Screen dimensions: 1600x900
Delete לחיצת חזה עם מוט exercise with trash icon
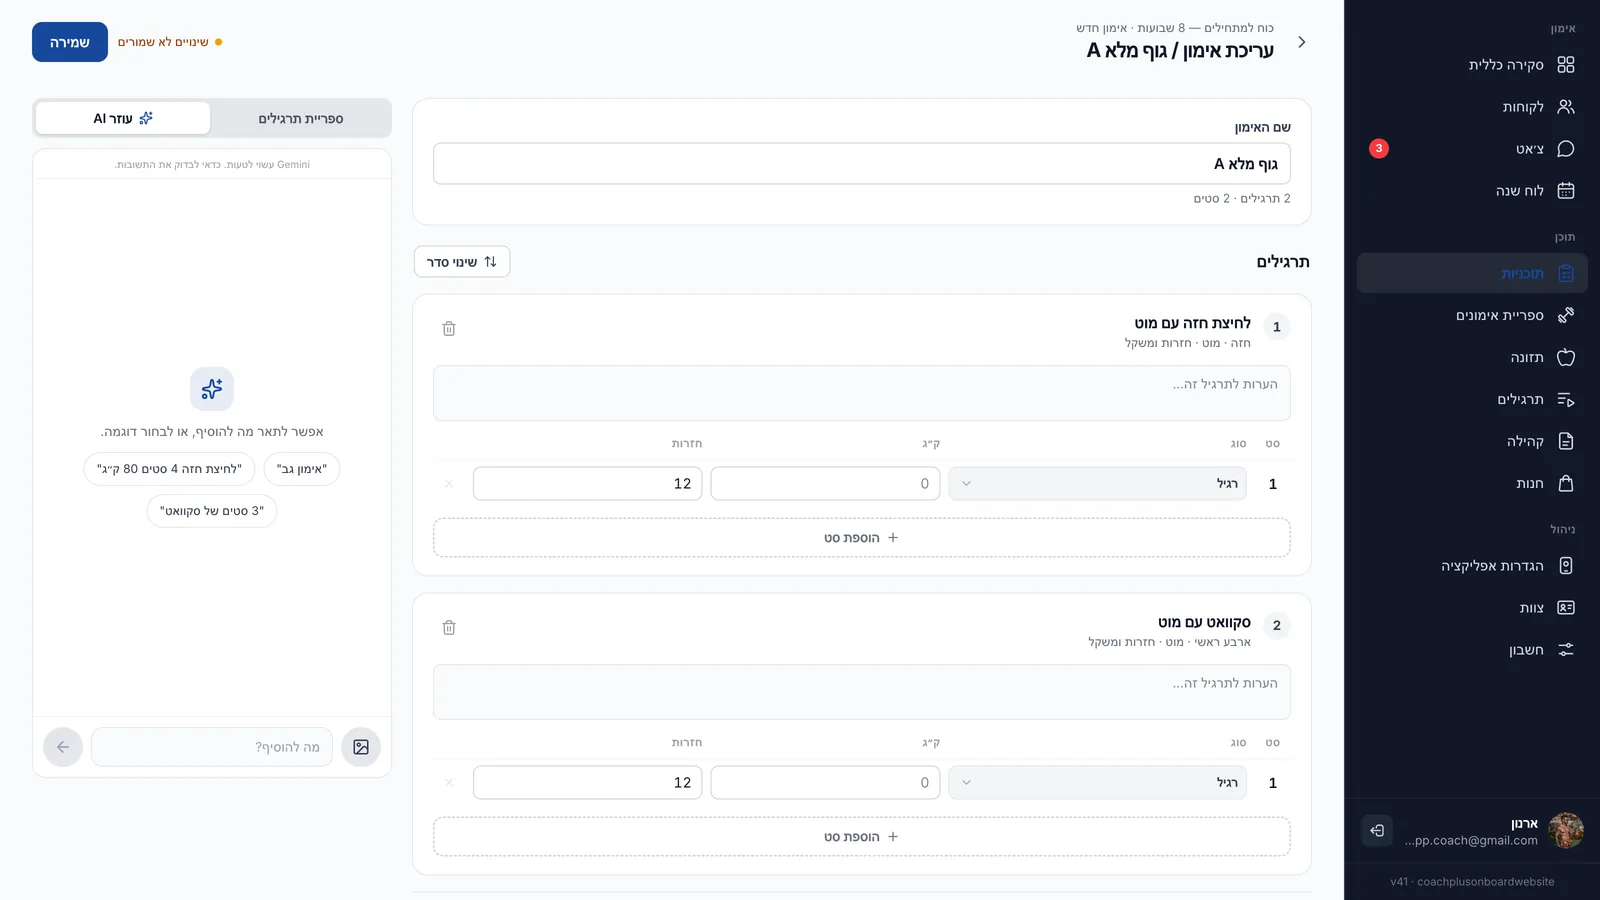(x=449, y=328)
